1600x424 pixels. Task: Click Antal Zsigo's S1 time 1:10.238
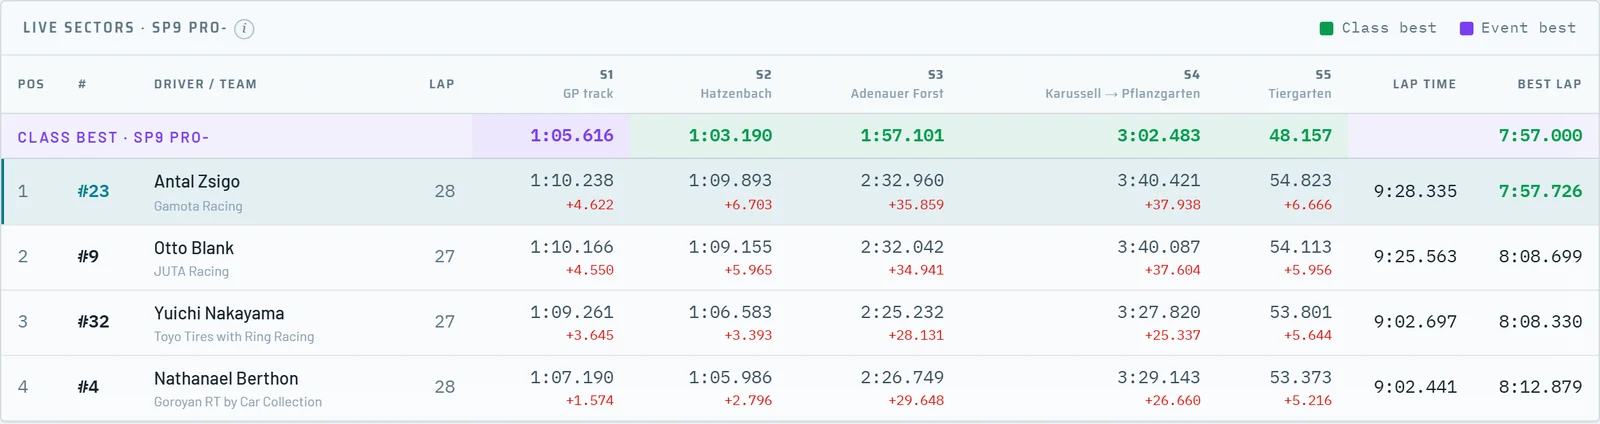tap(572, 181)
